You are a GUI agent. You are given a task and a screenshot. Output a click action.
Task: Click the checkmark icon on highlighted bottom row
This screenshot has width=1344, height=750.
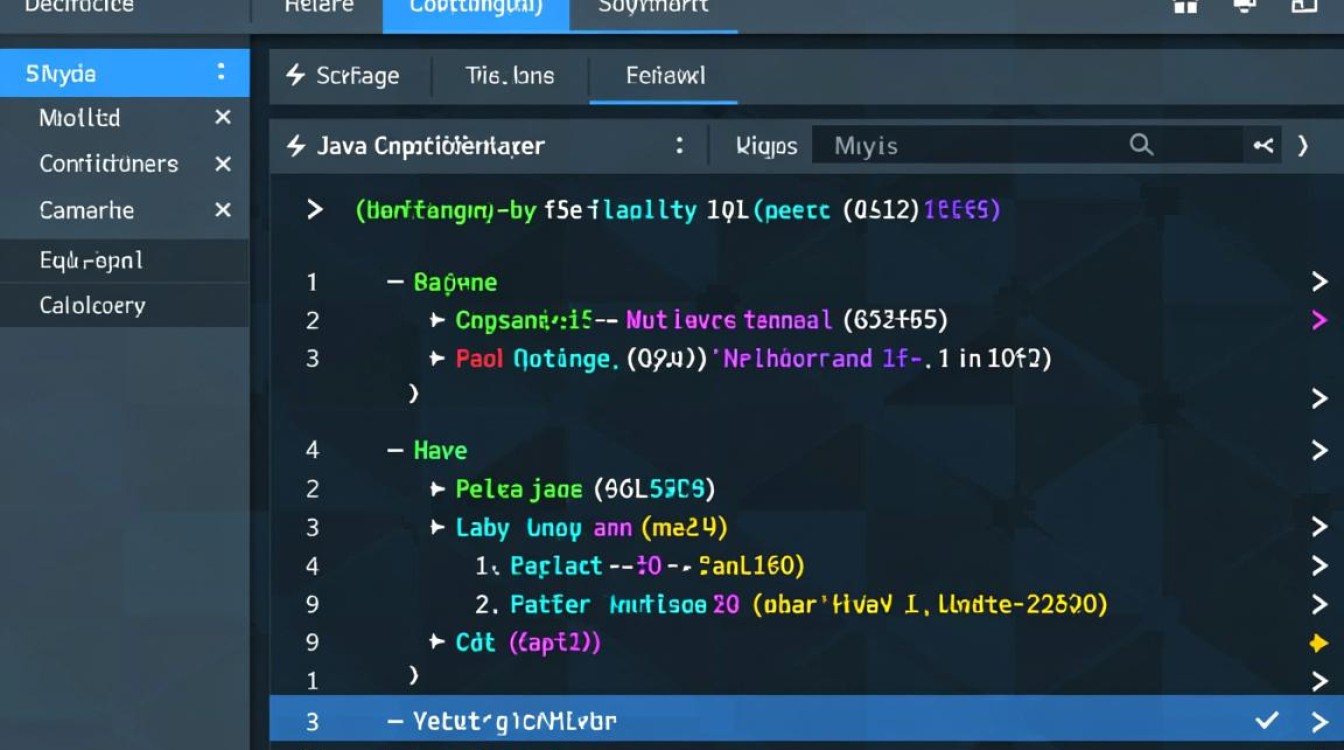click(x=1267, y=720)
